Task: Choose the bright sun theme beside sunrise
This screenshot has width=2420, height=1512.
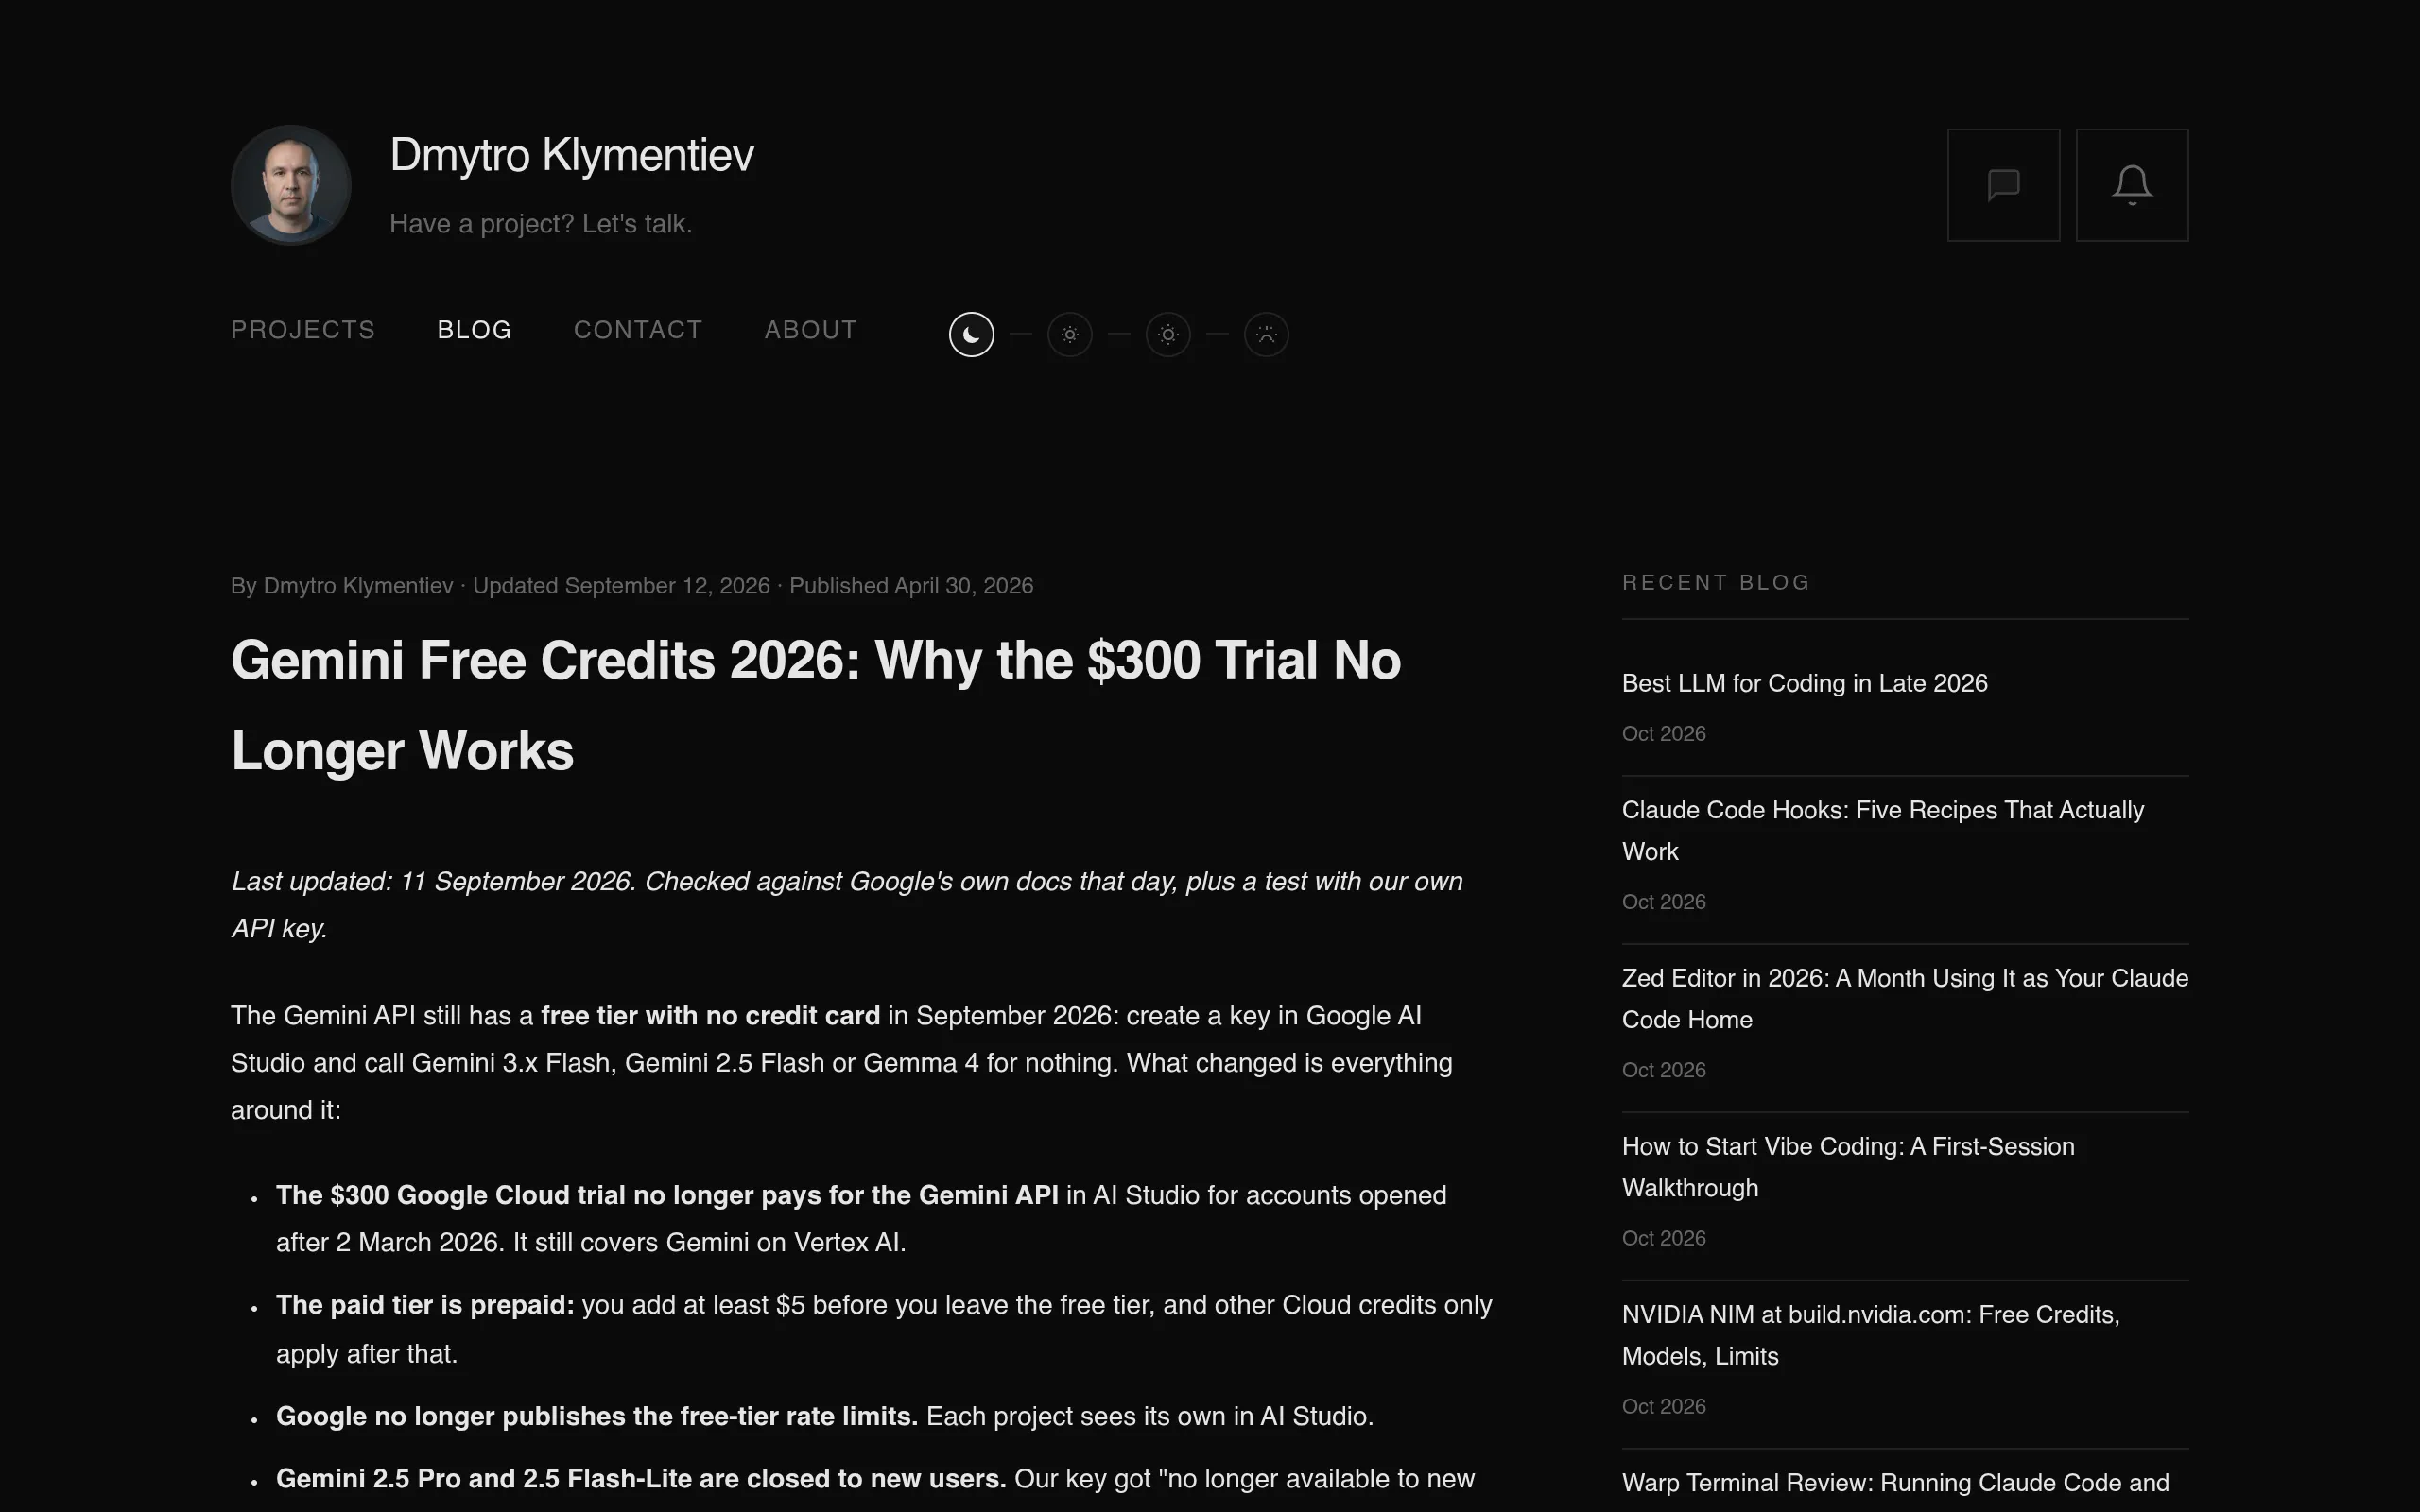Action: coord(1168,334)
